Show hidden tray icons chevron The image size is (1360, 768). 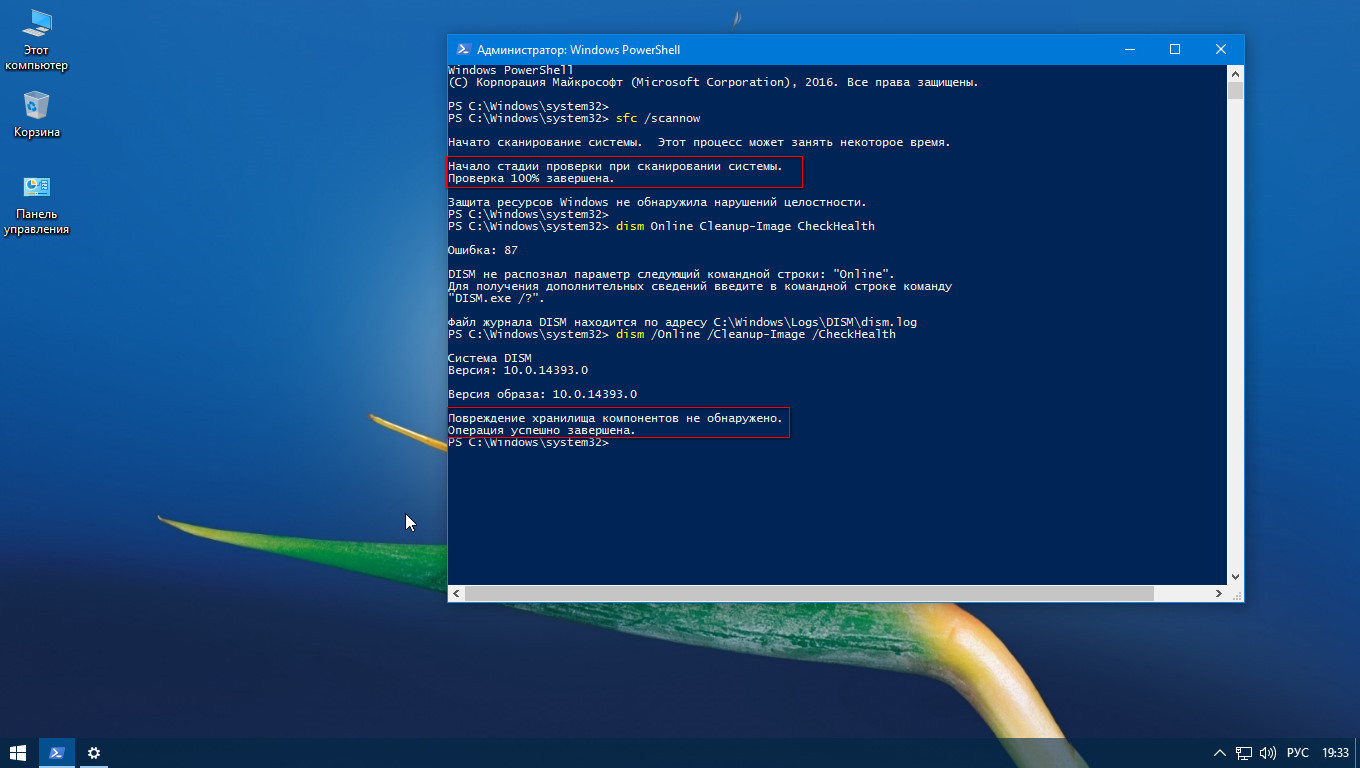coord(1220,753)
